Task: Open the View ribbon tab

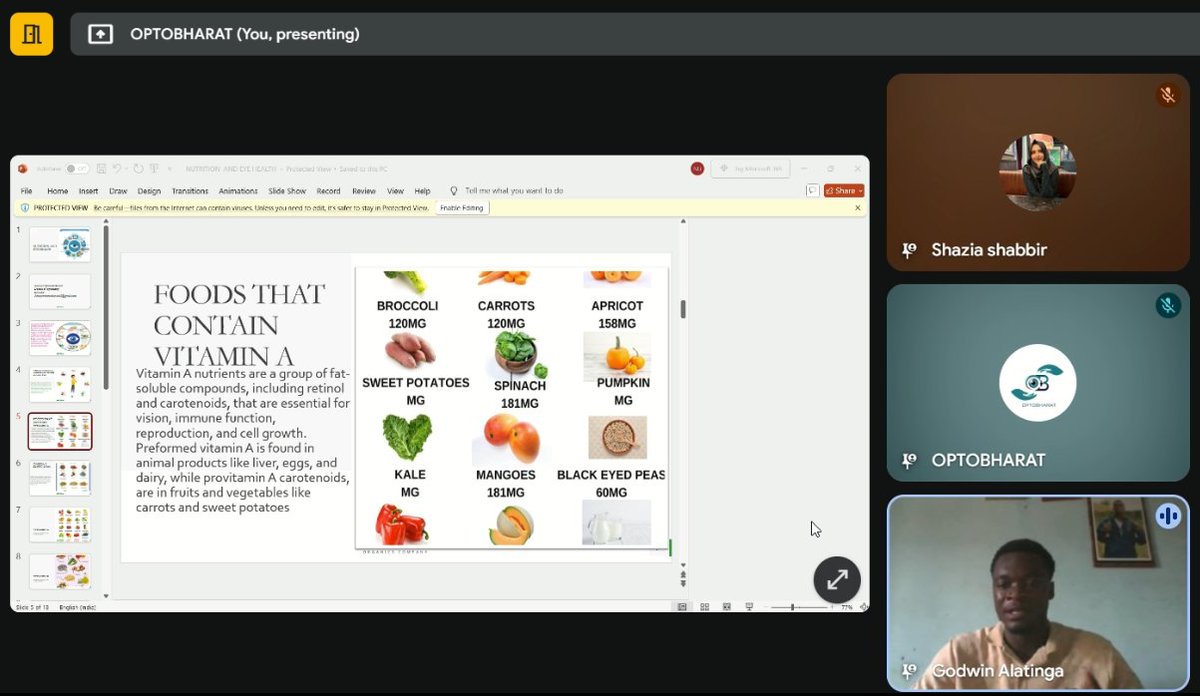Action: pyautogui.click(x=395, y=191)
